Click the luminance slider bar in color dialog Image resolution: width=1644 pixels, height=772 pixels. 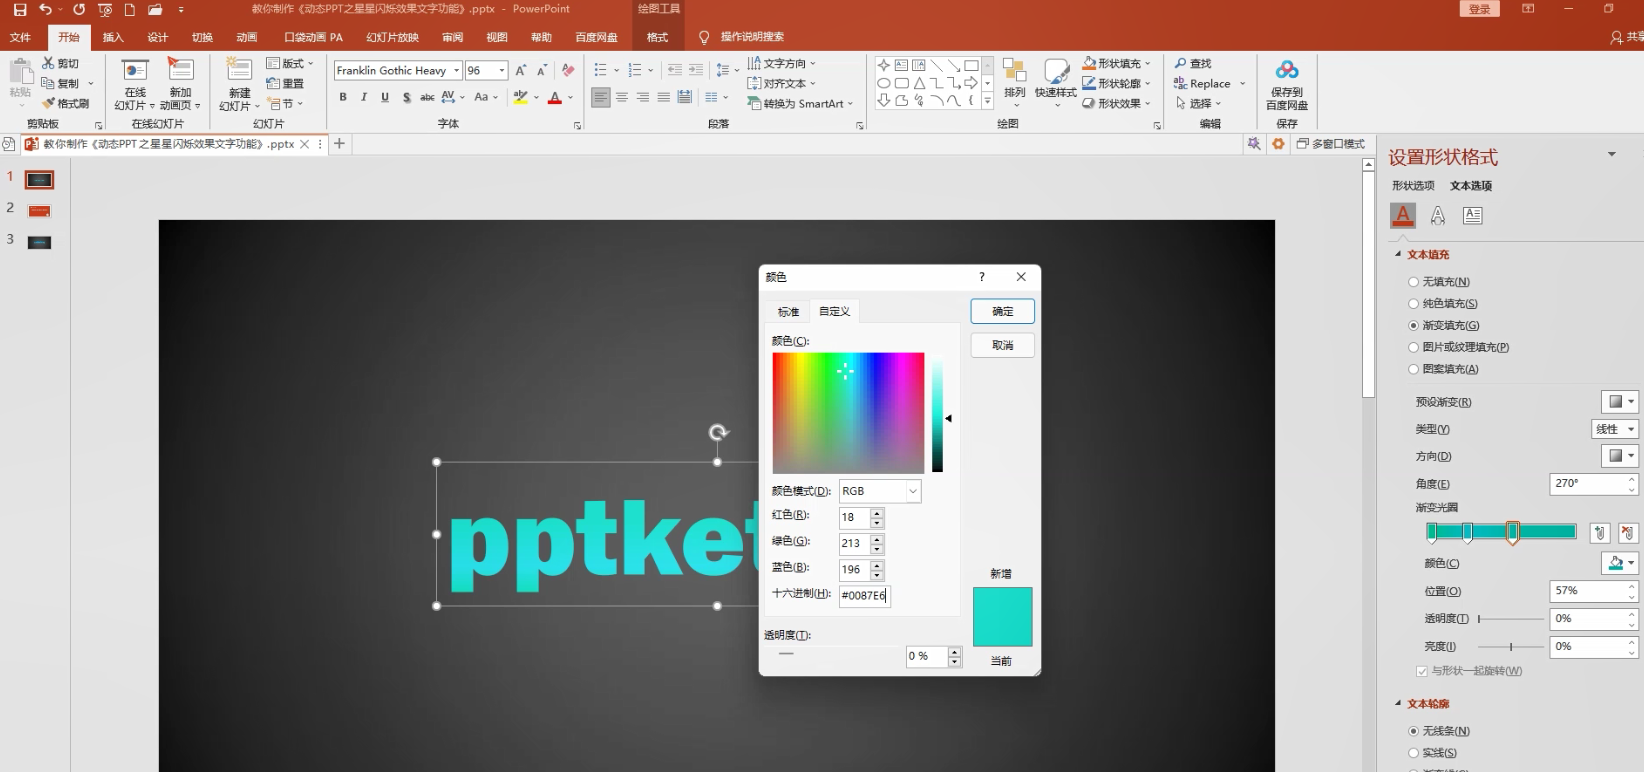pyautogui.click(x=937, y=413)
